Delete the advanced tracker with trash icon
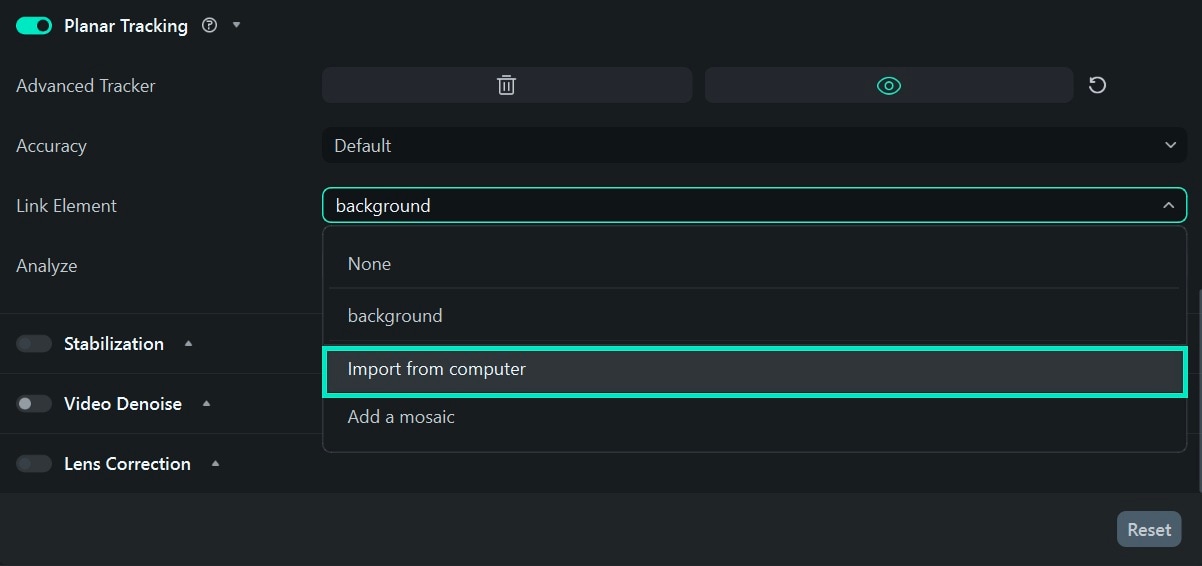 pyautogui.click(x=506, y=86)
